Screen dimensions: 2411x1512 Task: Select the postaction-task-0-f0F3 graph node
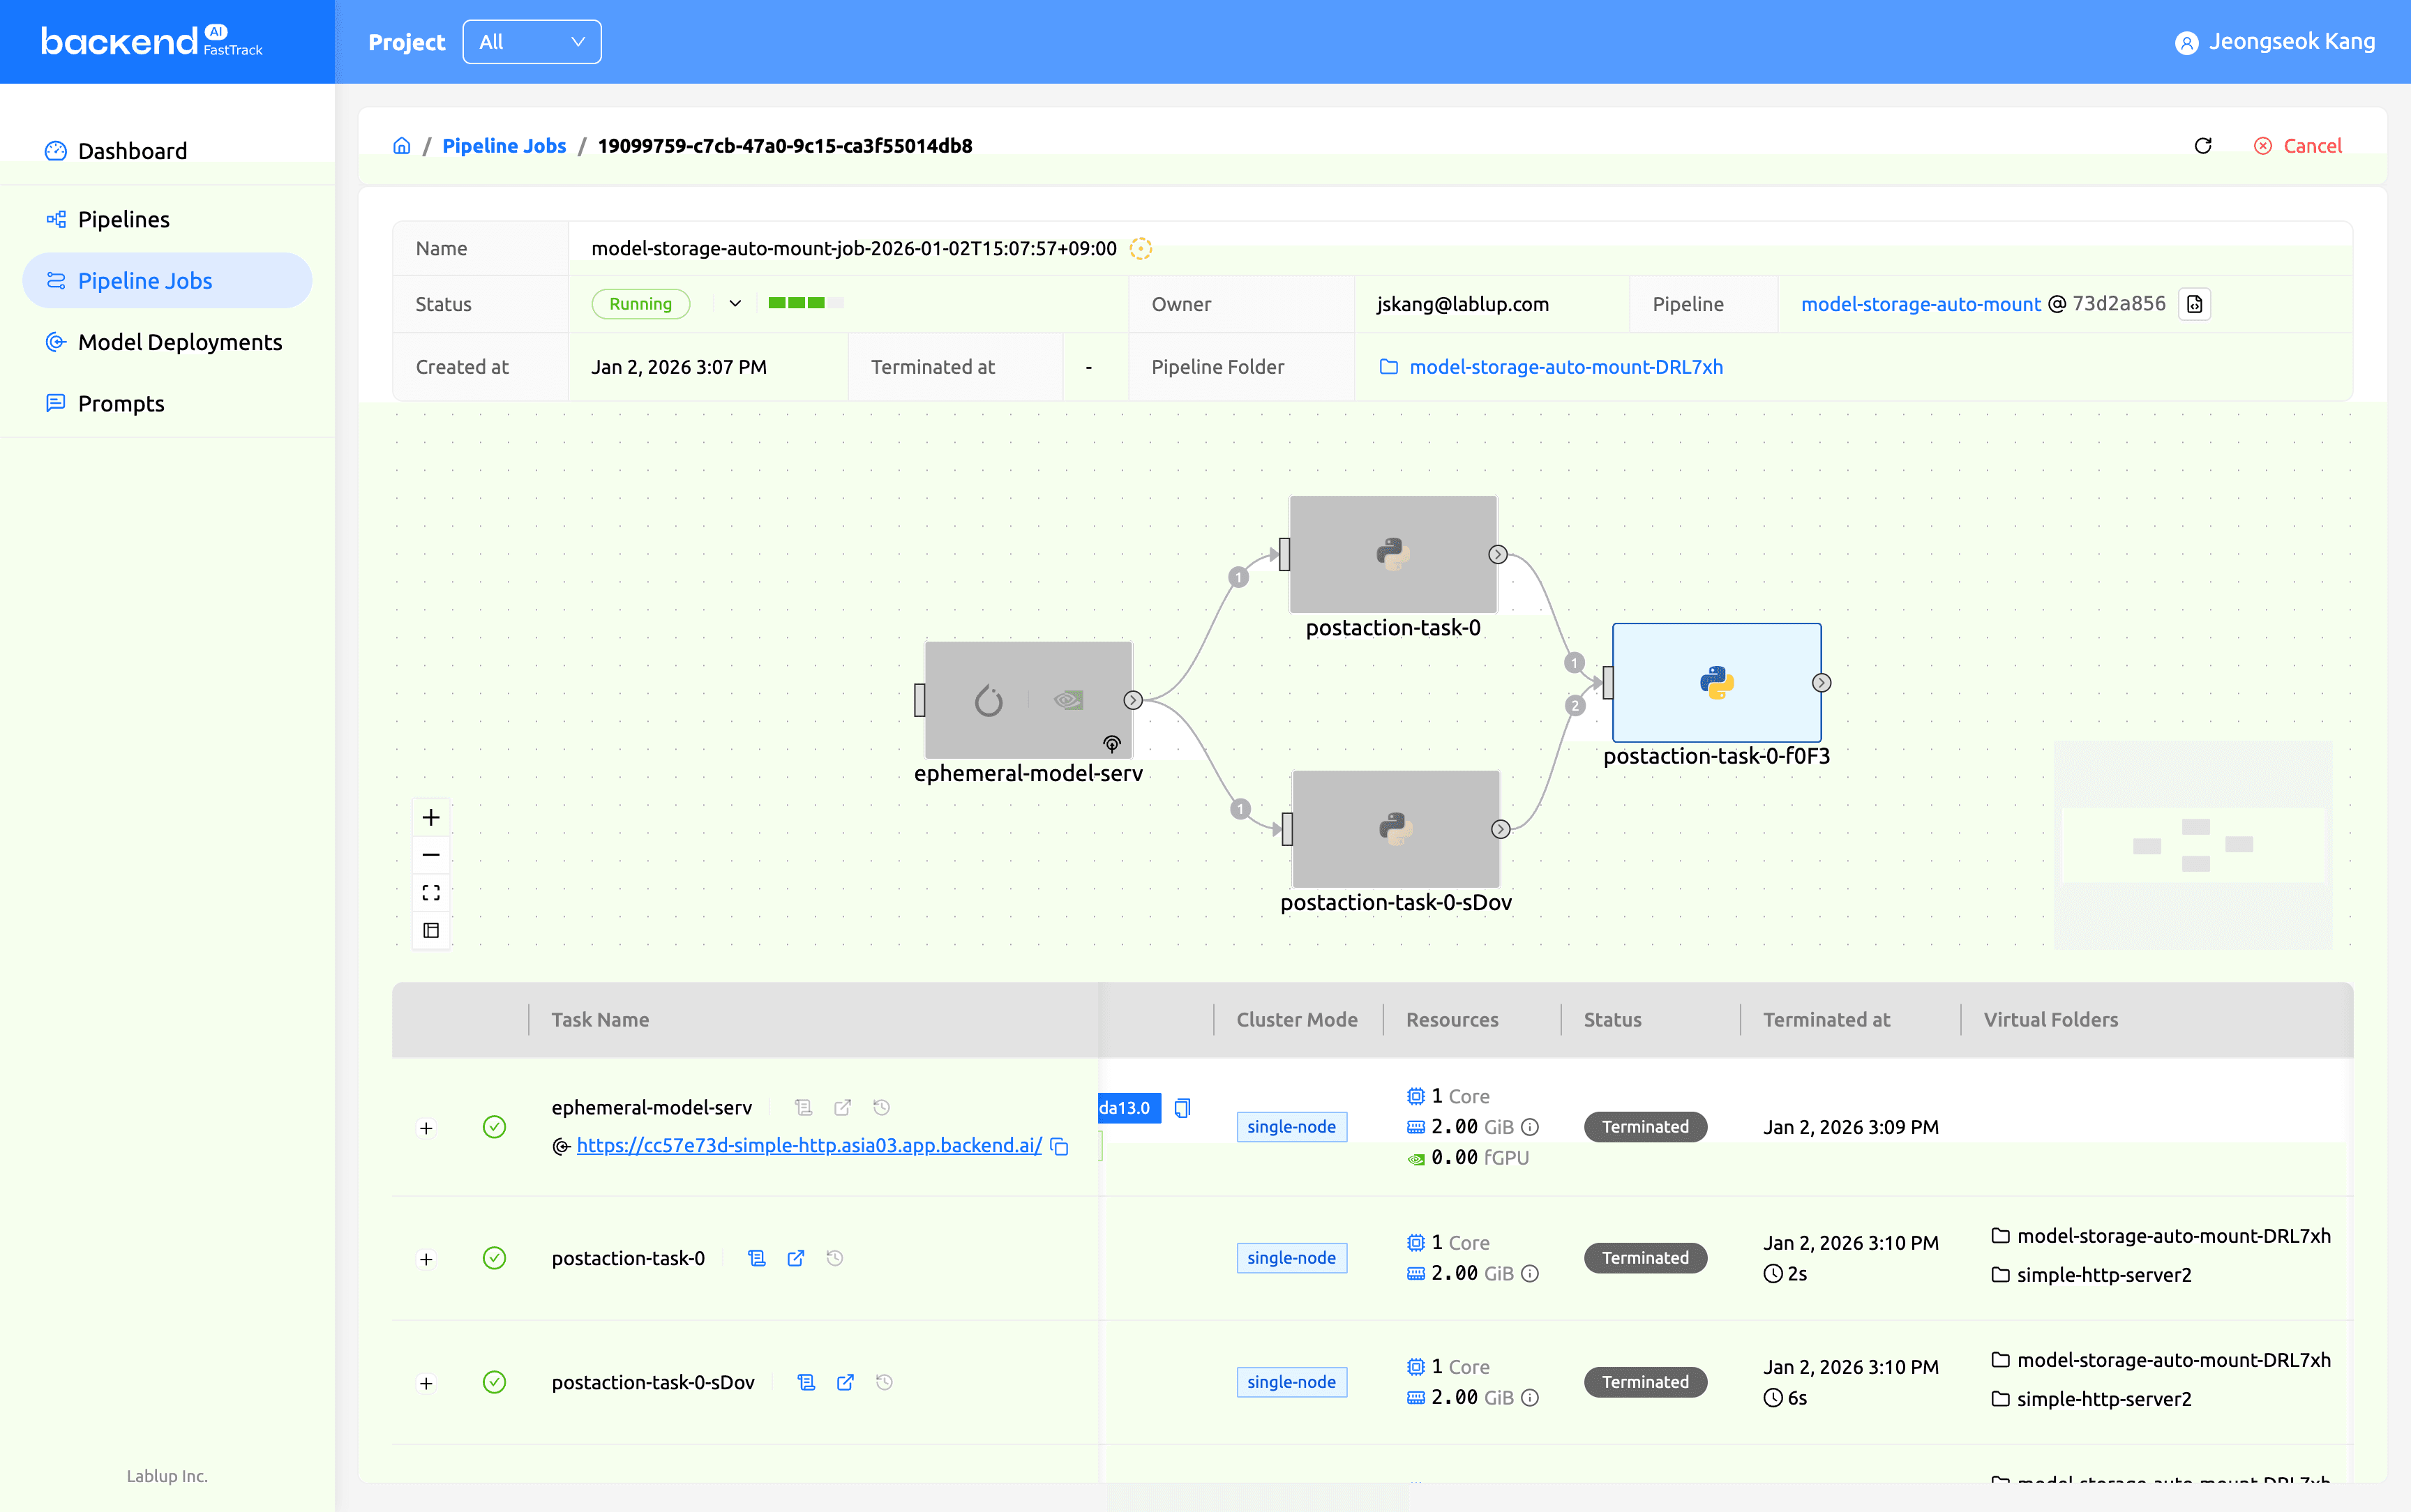(x=1716, y=683)
